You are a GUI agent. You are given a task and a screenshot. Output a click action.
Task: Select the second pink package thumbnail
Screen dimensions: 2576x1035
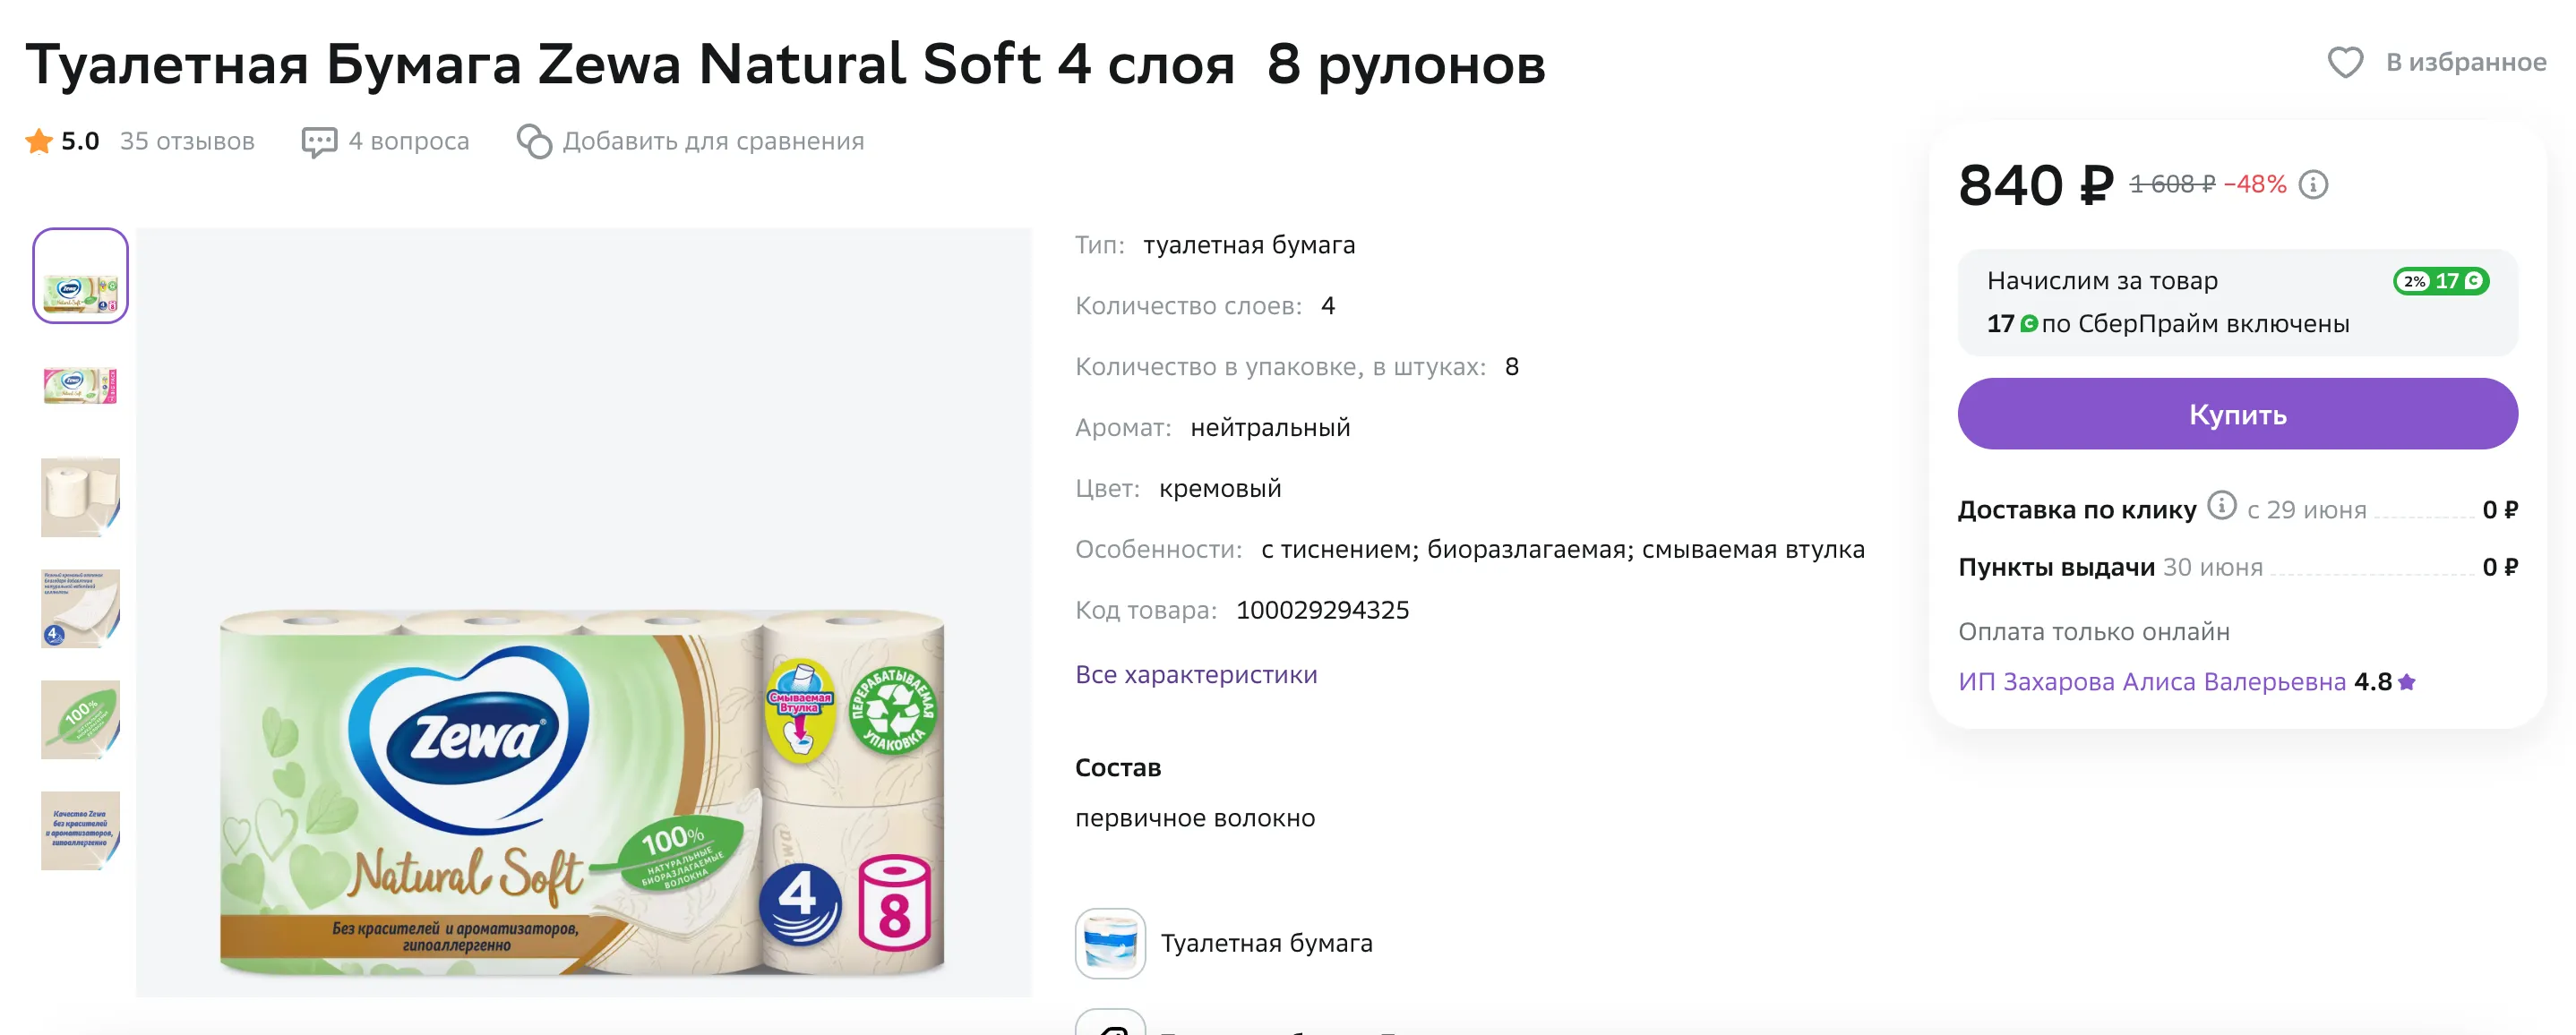point(80,386)
